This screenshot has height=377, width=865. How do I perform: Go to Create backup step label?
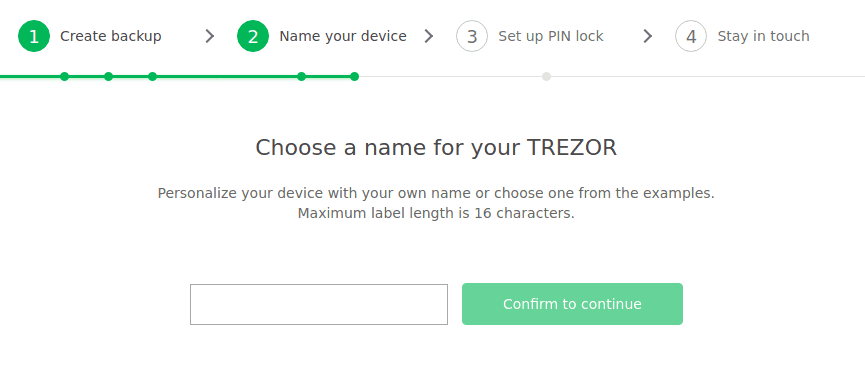[110, 36]
